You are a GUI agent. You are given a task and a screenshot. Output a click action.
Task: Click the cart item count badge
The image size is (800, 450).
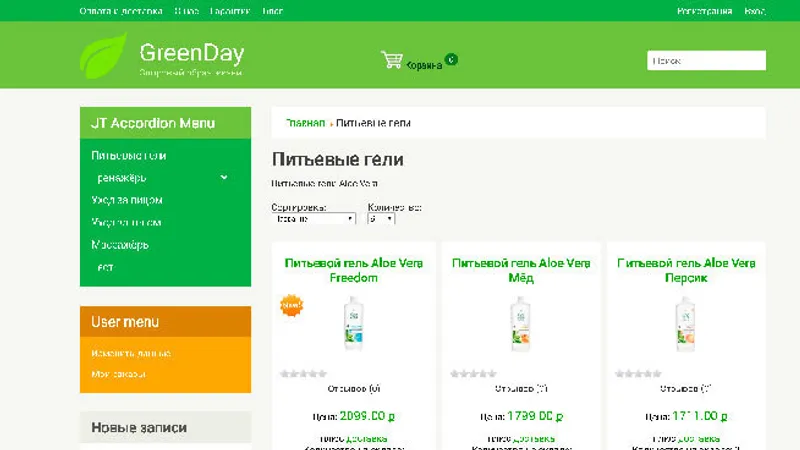point(451,59)
